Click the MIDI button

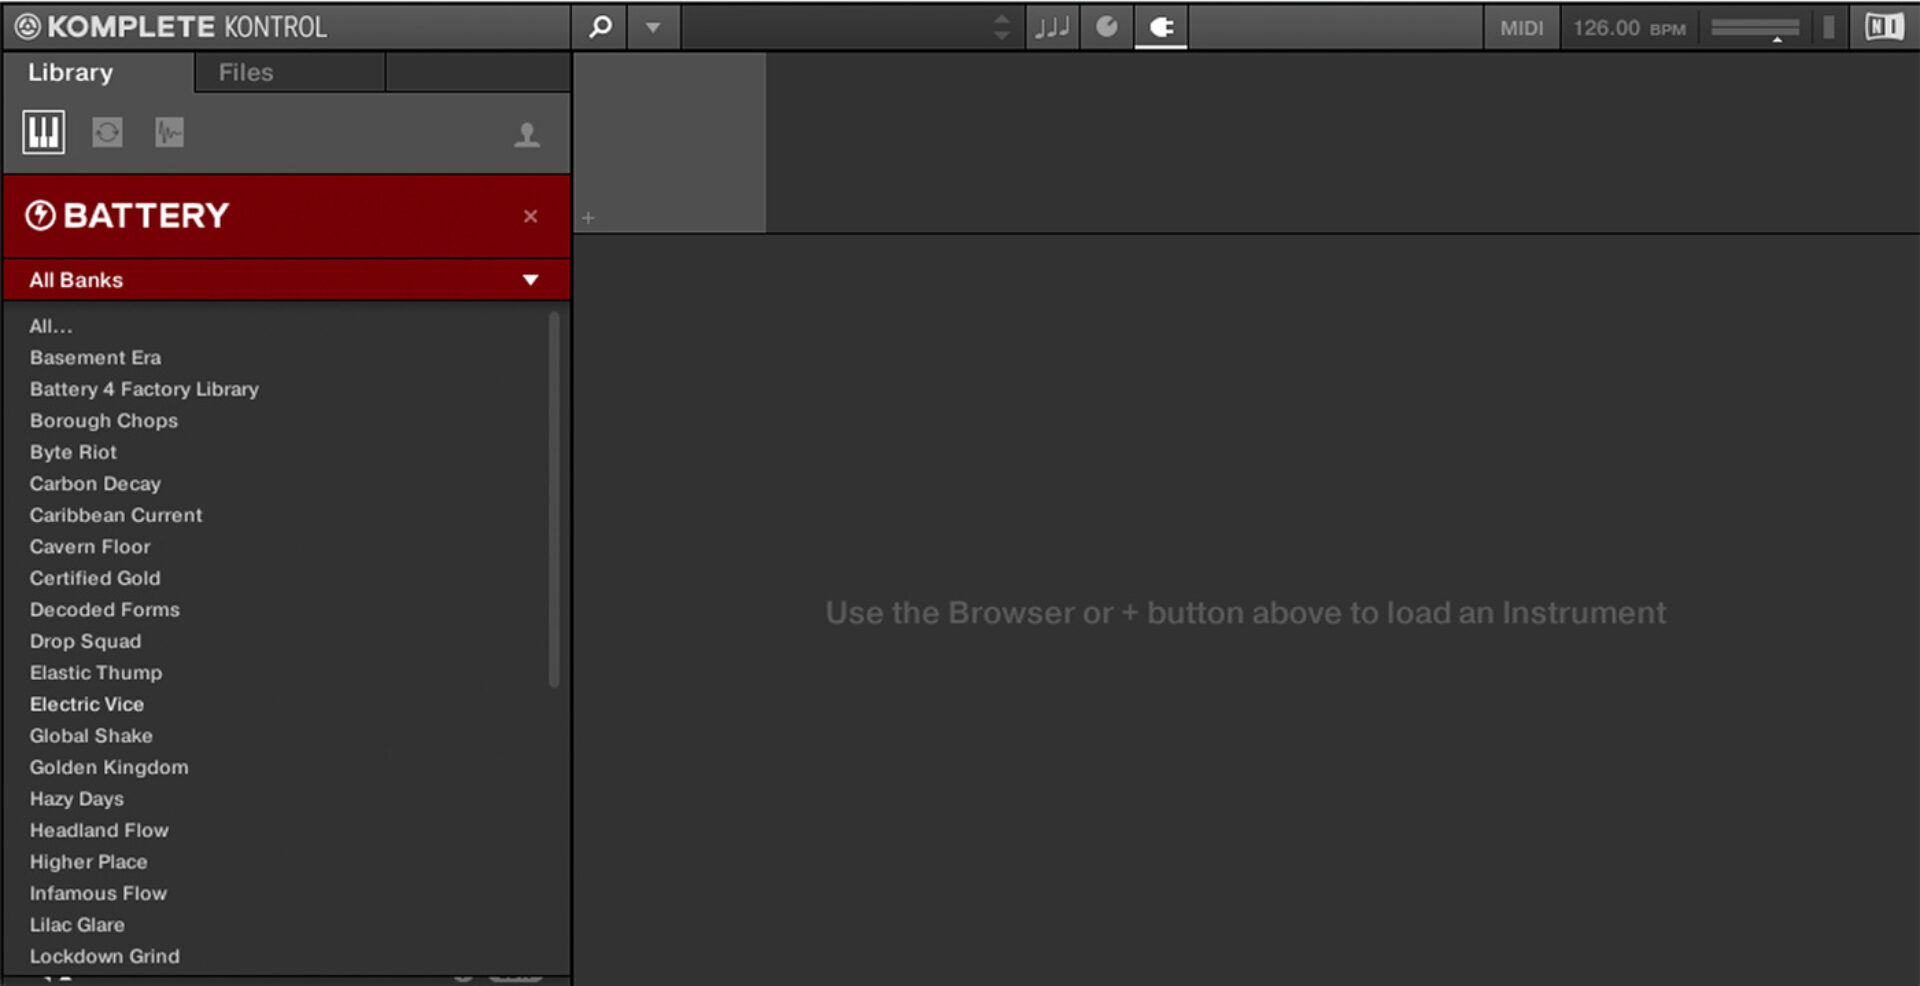click(1521, 28)
